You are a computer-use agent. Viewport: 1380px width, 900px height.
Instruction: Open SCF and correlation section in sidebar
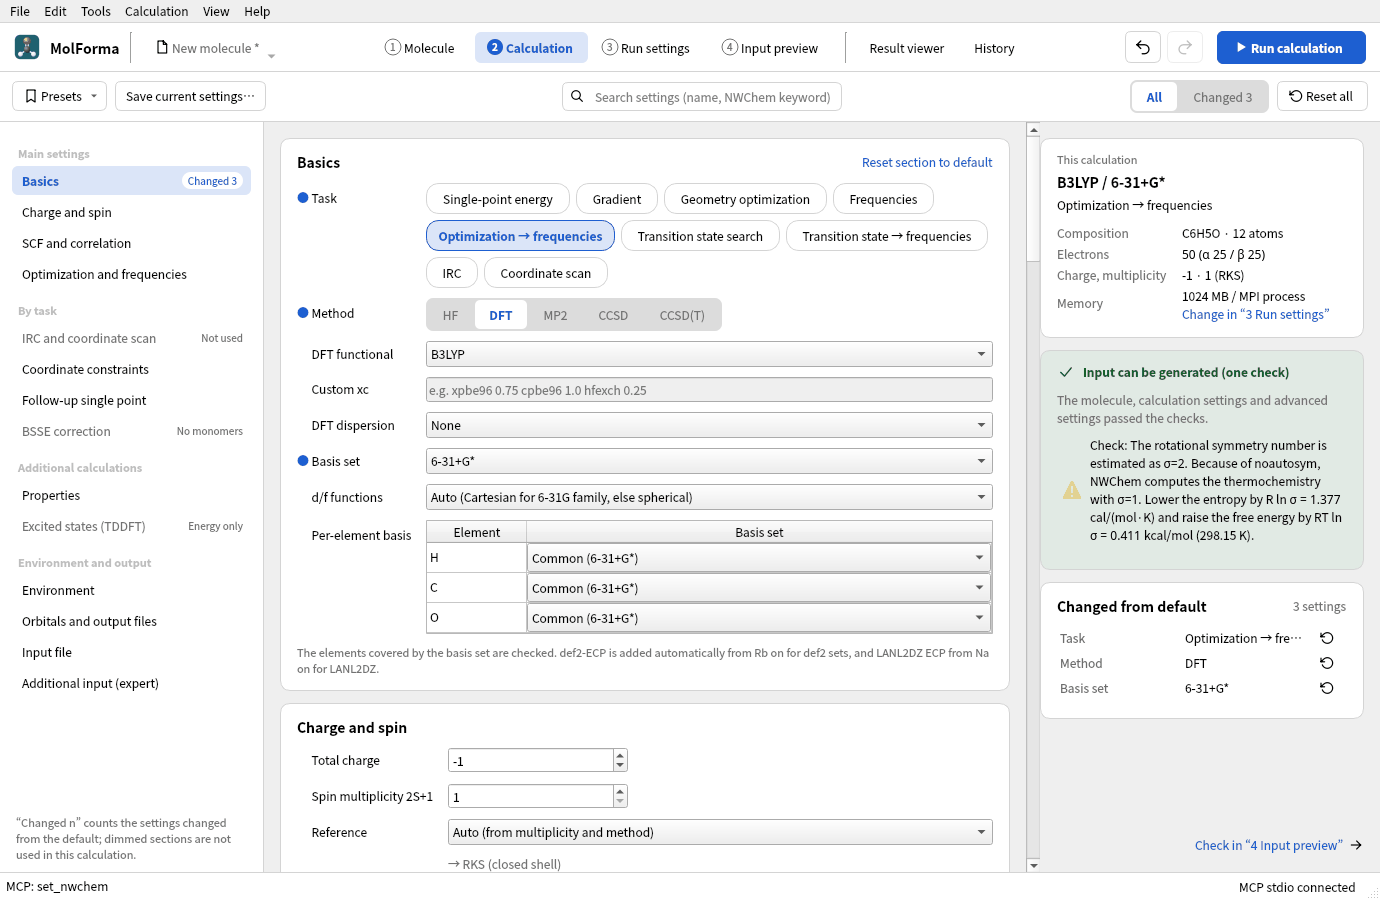pyautogui.click(x=131, y=243)
